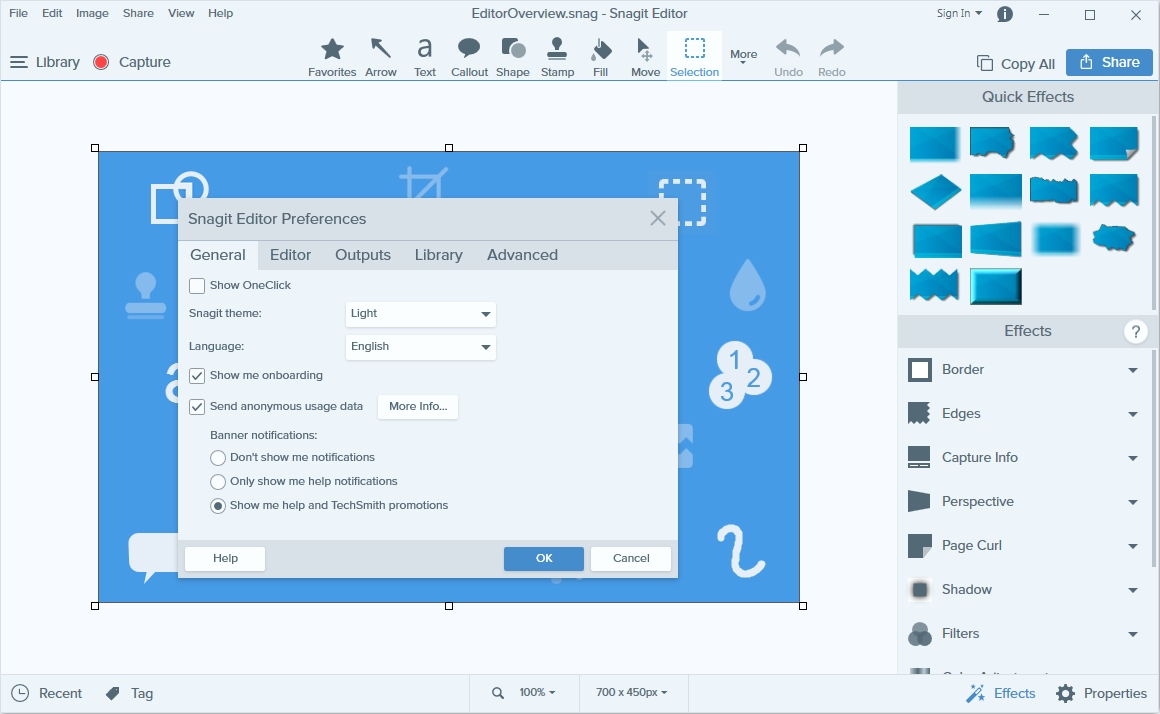Select the Callout tool
Image resolution: width=1160 pixels, height=714 pixels.
pyautogui.click(x=469, y=57)
